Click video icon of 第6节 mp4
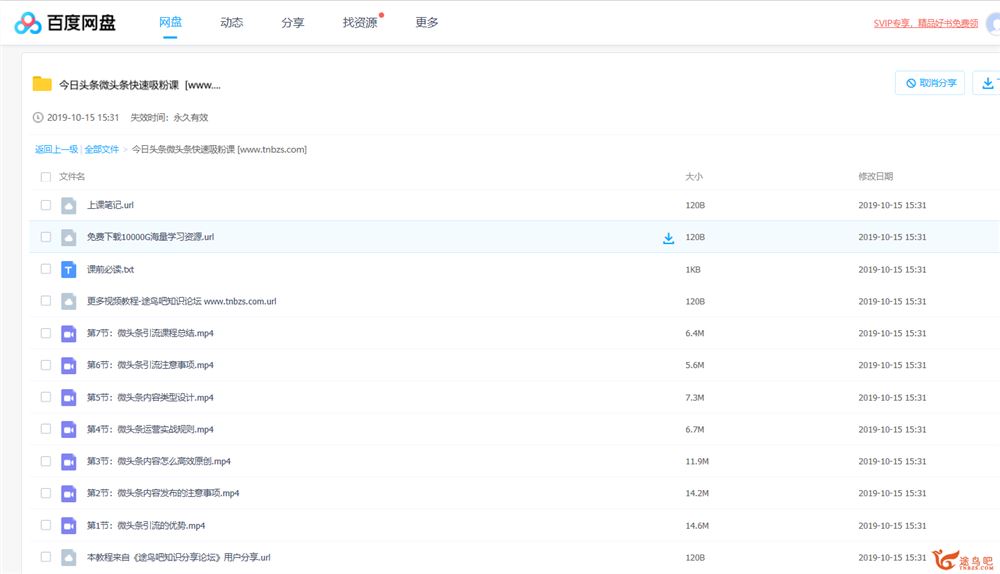 (x=68, y=365)
